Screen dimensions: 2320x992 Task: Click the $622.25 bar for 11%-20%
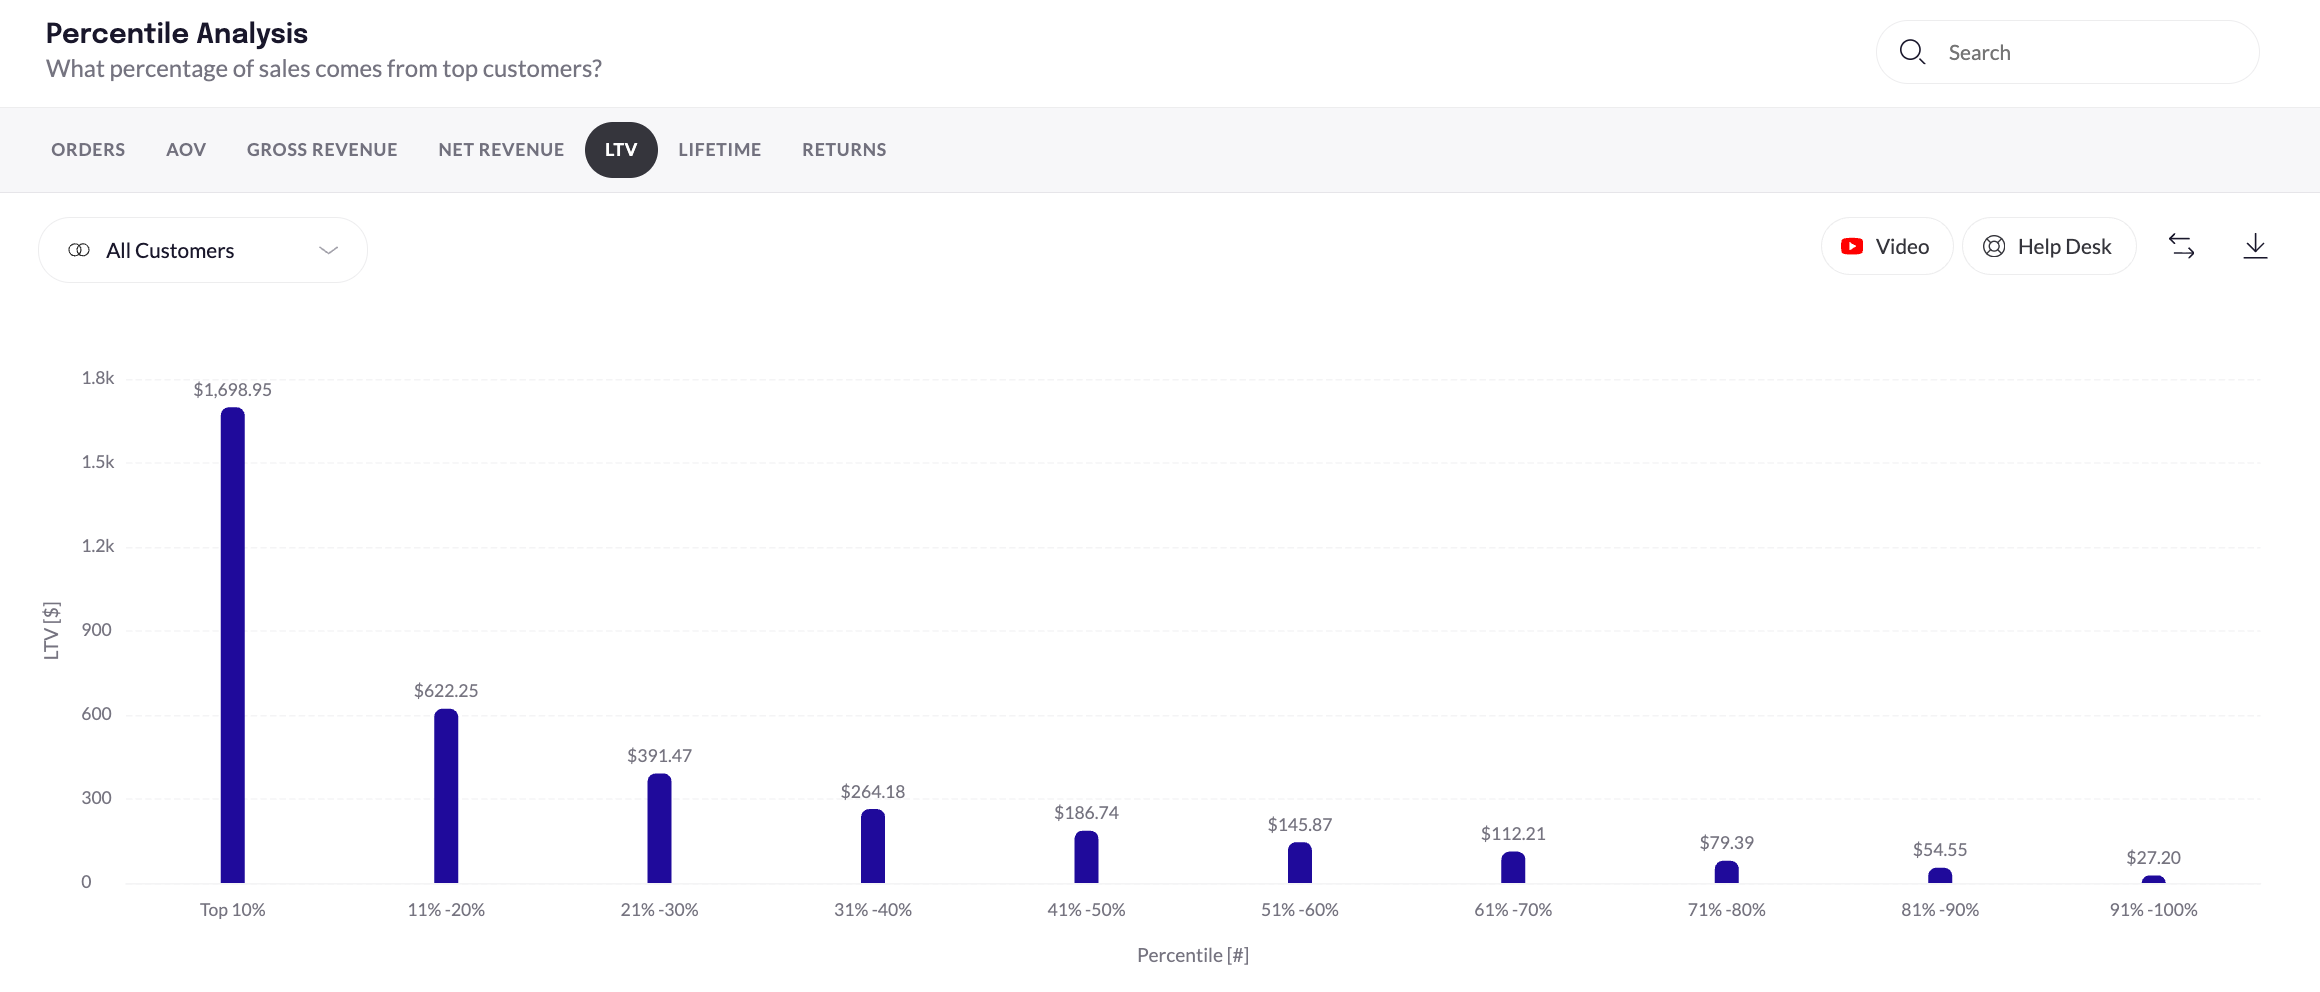coord(446,795)
